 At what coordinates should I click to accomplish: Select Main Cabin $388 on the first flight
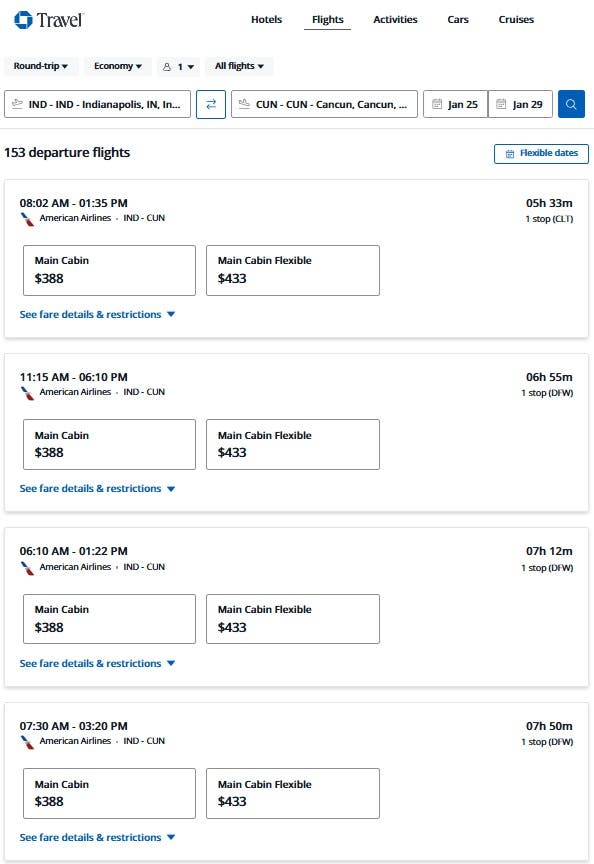[x=109, y=270]
